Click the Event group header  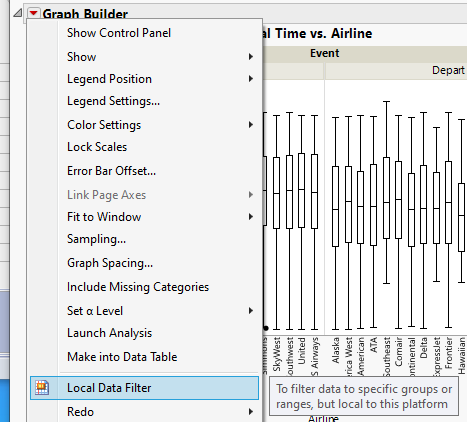pyautogui.click(x=324, y=53)
